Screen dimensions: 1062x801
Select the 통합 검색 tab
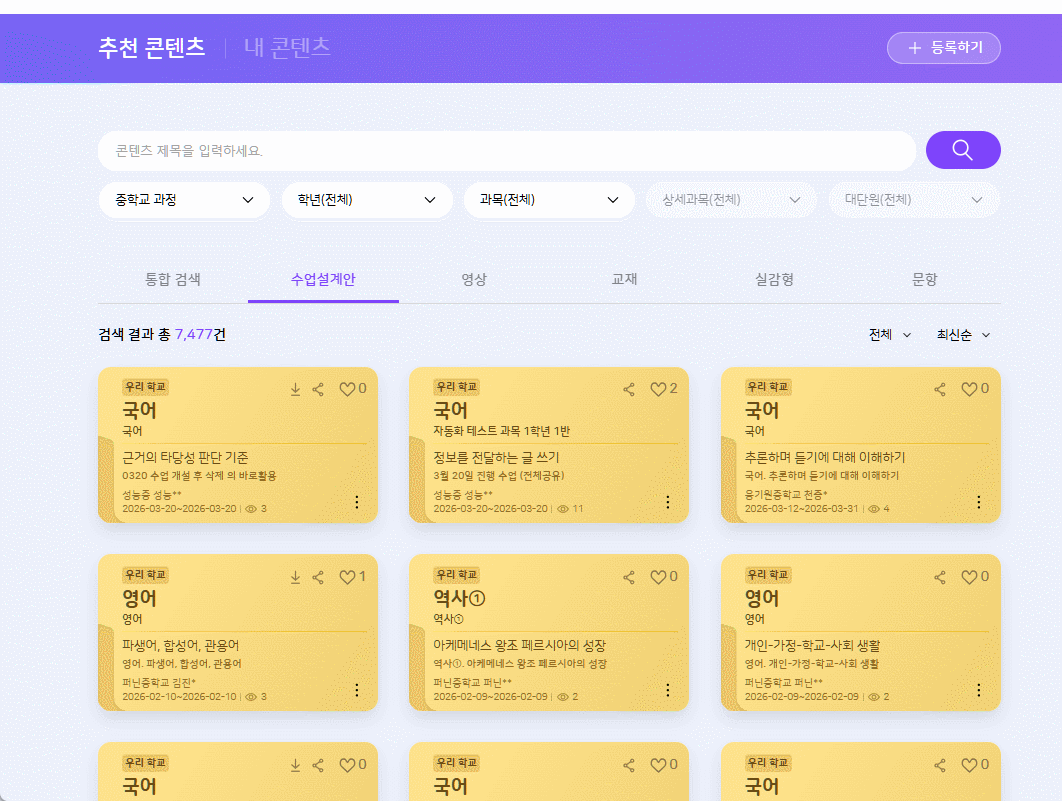click(x=173, y=280)
